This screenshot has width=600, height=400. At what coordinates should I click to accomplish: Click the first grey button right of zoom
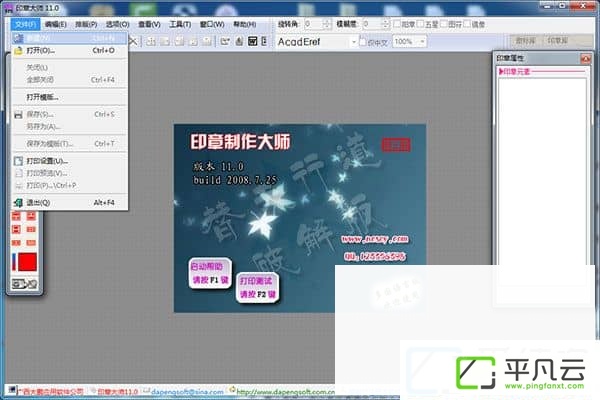point(525,41)
